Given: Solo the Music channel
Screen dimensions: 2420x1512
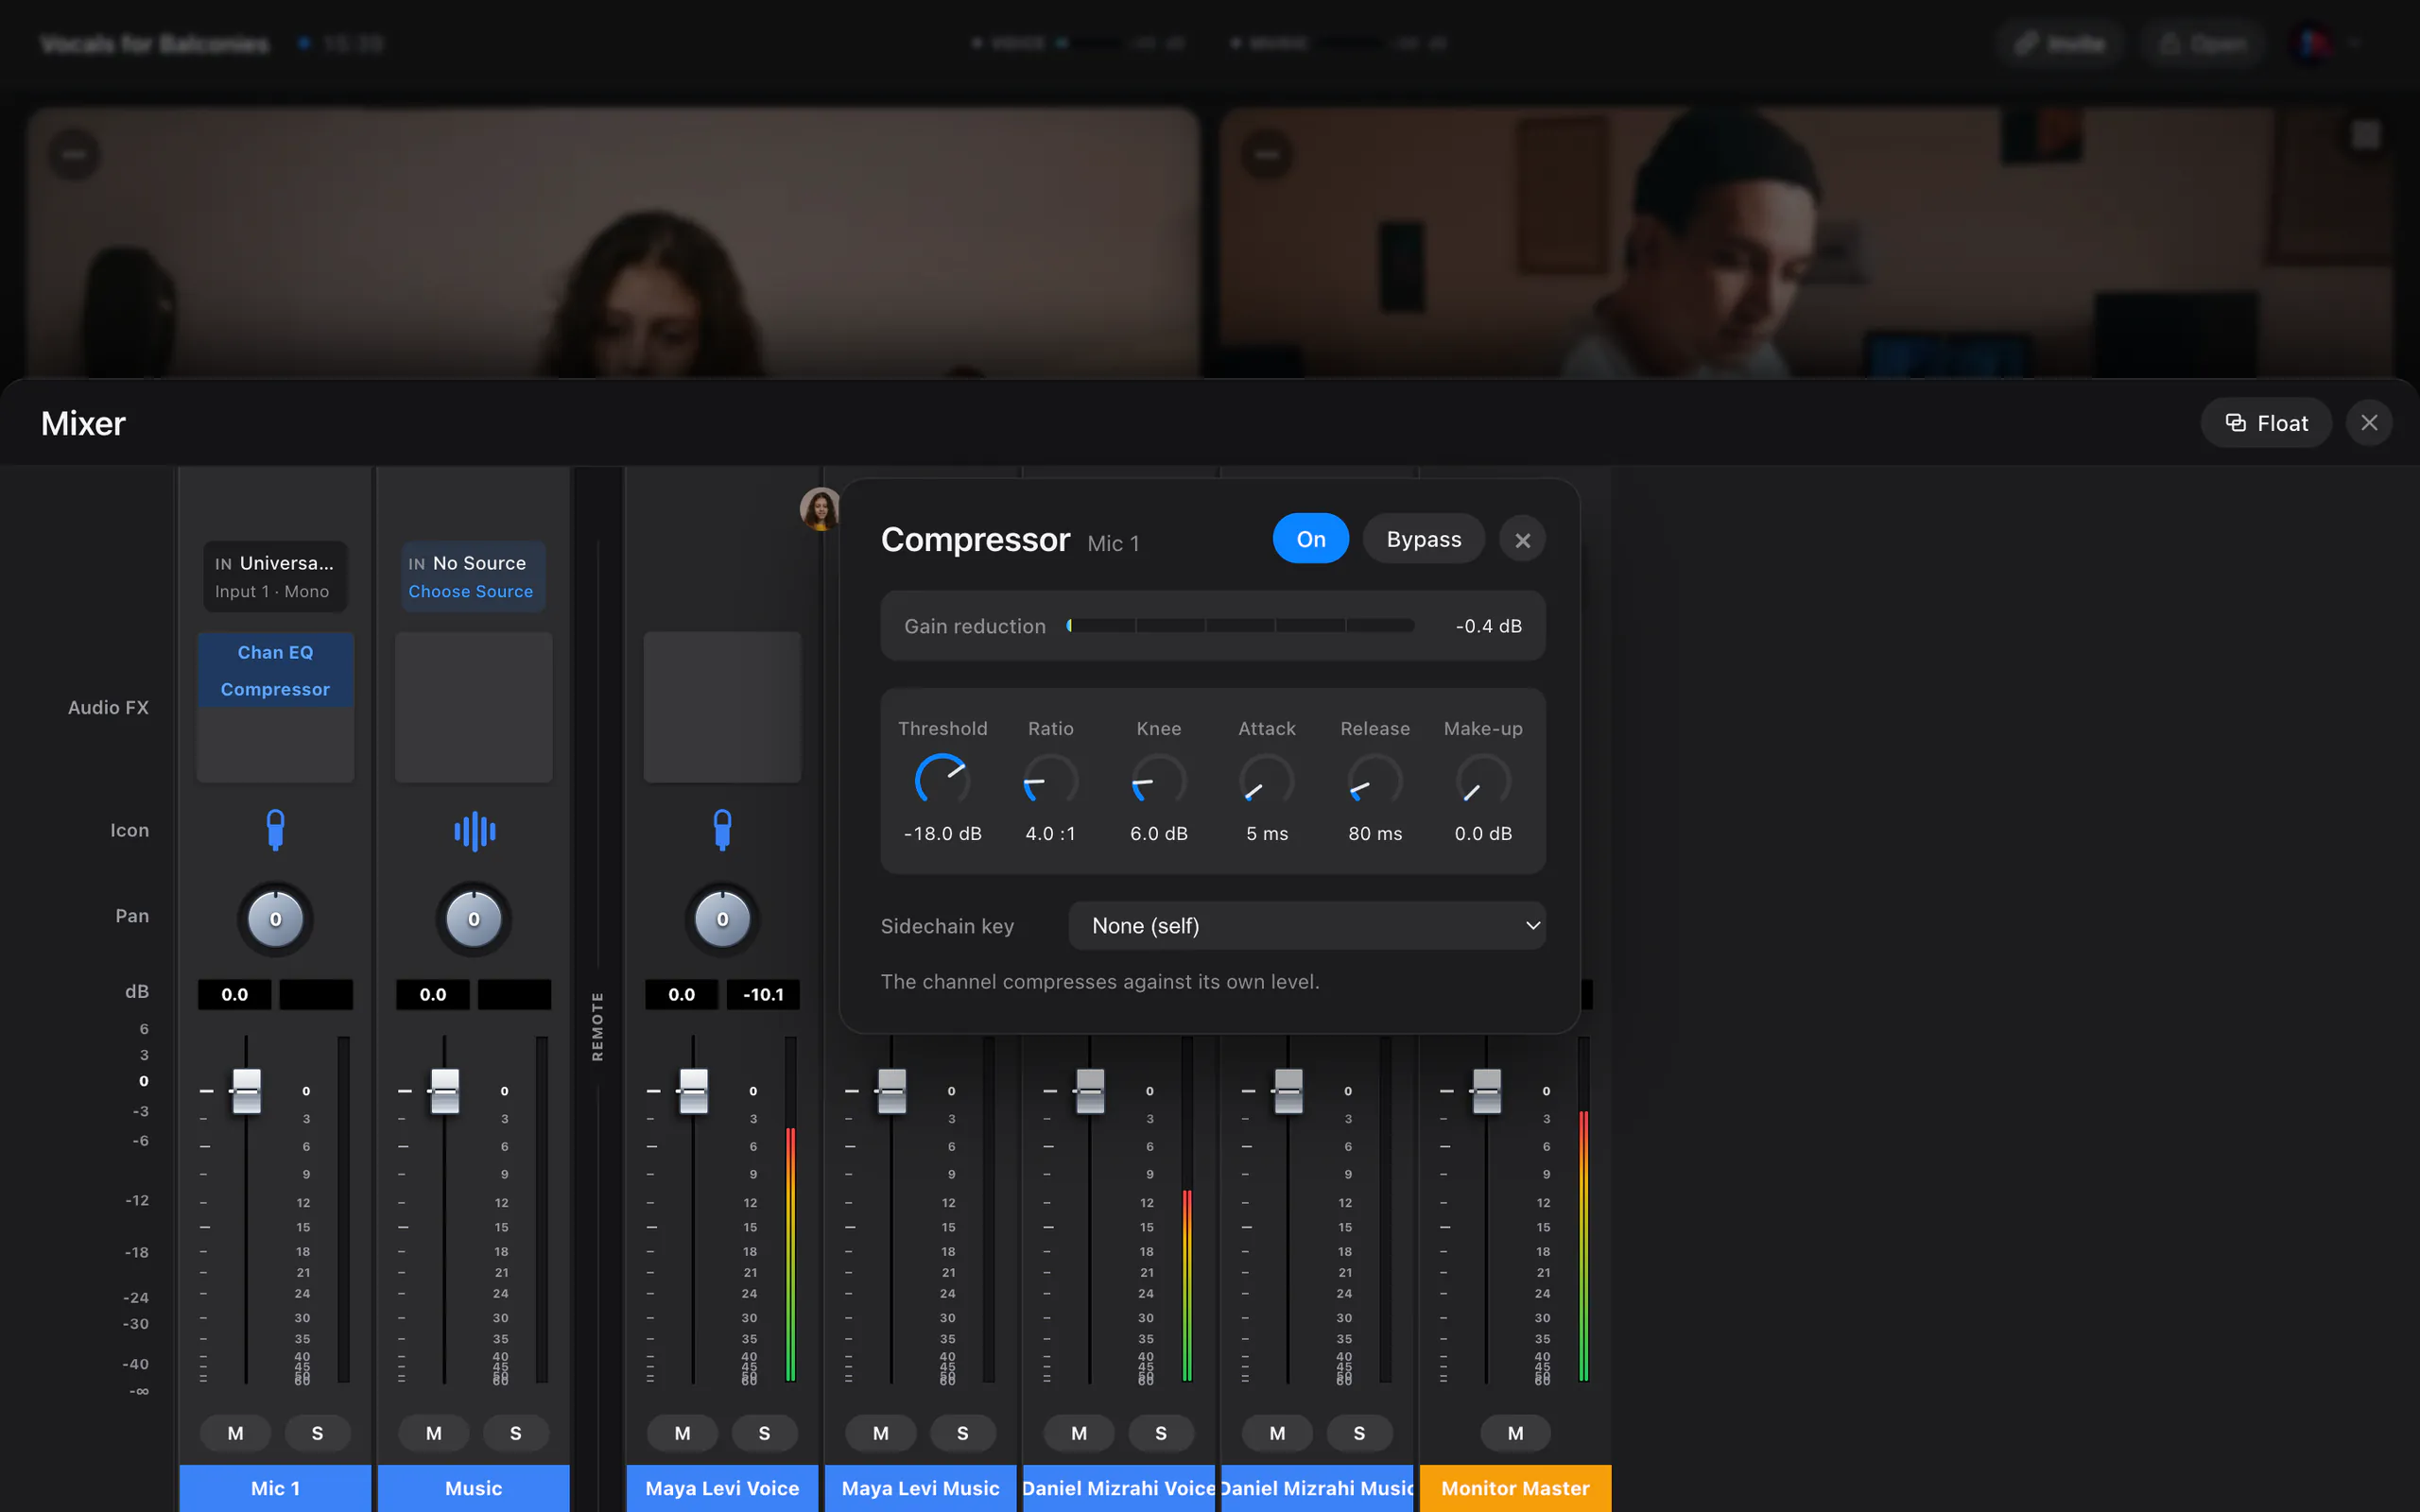Looking at the screenshot, I should point(515,1433).
